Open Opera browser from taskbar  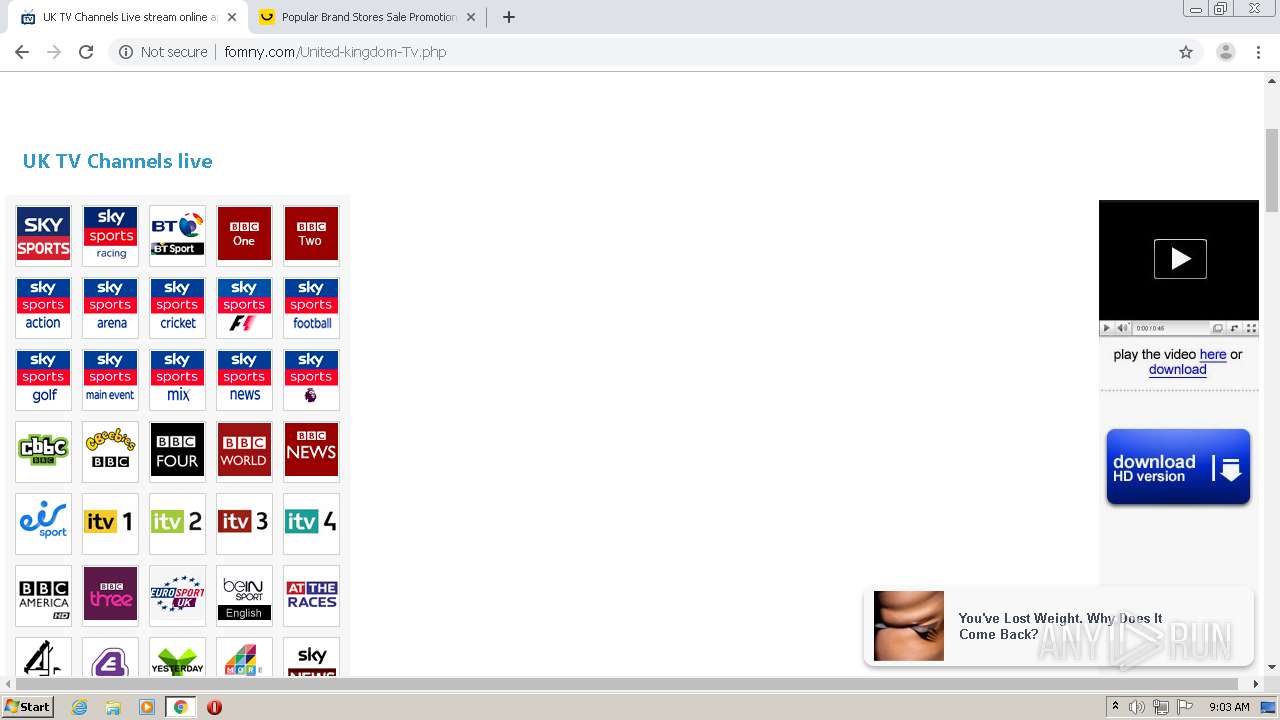pyautogui.click(x=214, y=707)
